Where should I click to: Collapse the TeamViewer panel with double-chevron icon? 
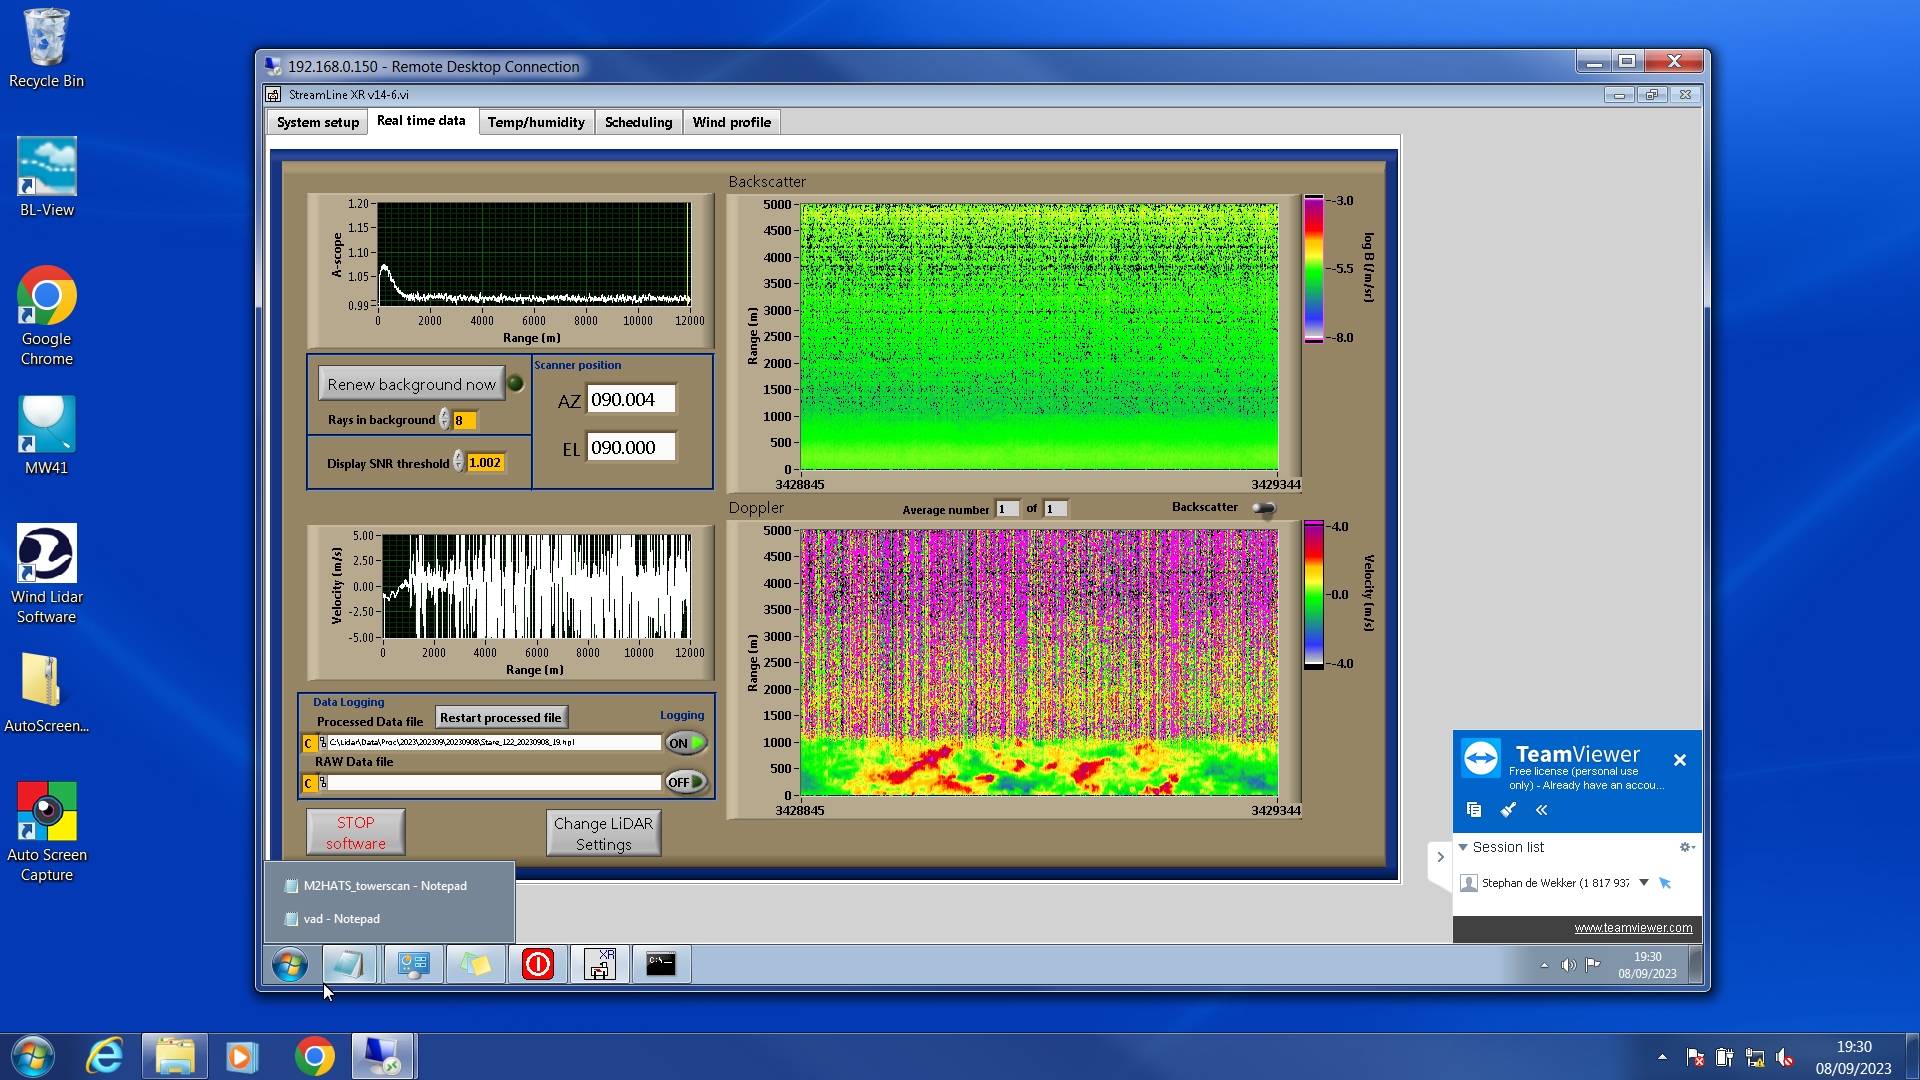point(1542,810)
